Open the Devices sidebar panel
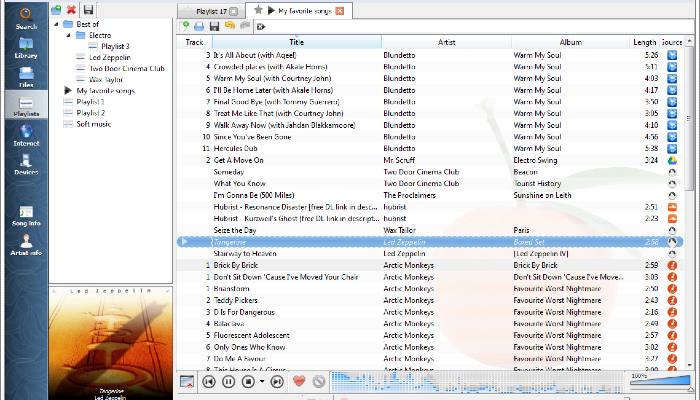The height and width of the screenshot is (400, 700). pos(26,164)
